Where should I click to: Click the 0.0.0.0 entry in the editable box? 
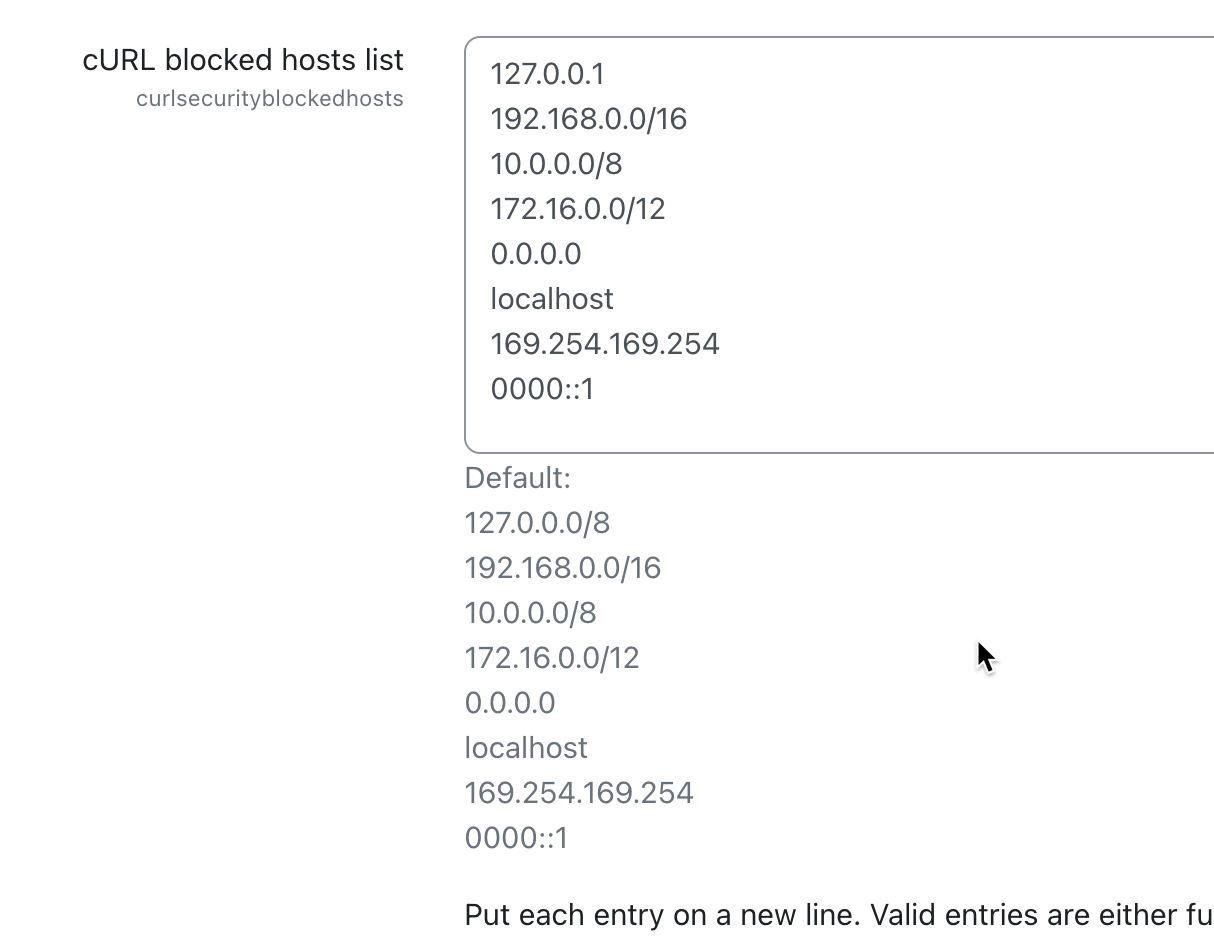coord(535,254)
